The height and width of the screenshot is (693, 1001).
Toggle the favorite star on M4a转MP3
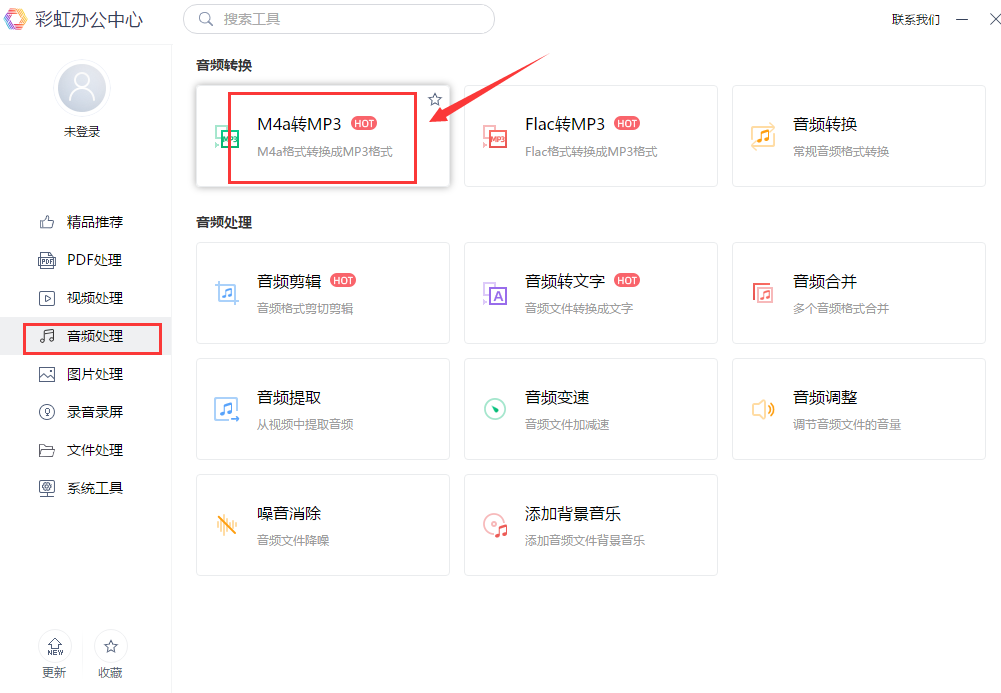coord(435,99)
